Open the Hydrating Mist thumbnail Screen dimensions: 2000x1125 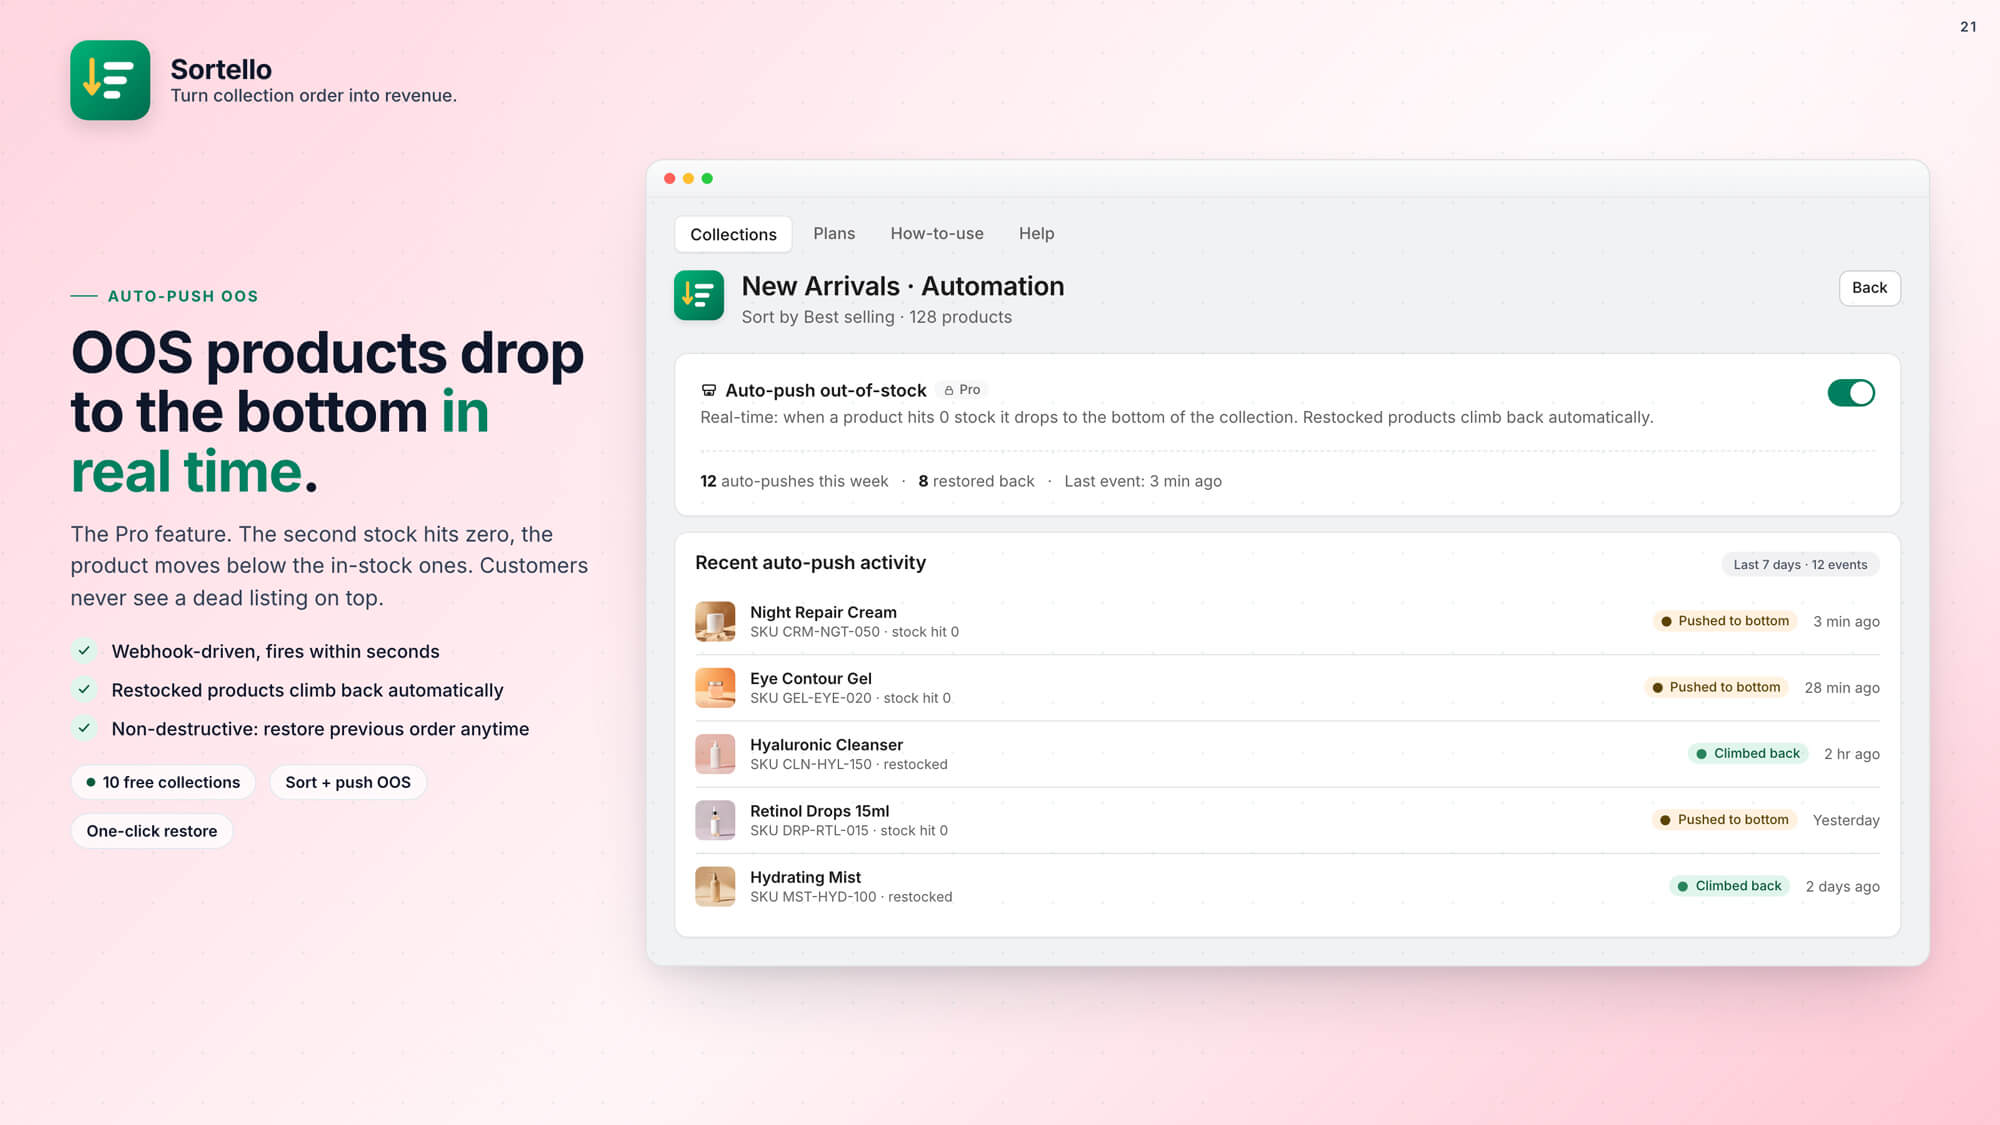(x=715, y=886)
